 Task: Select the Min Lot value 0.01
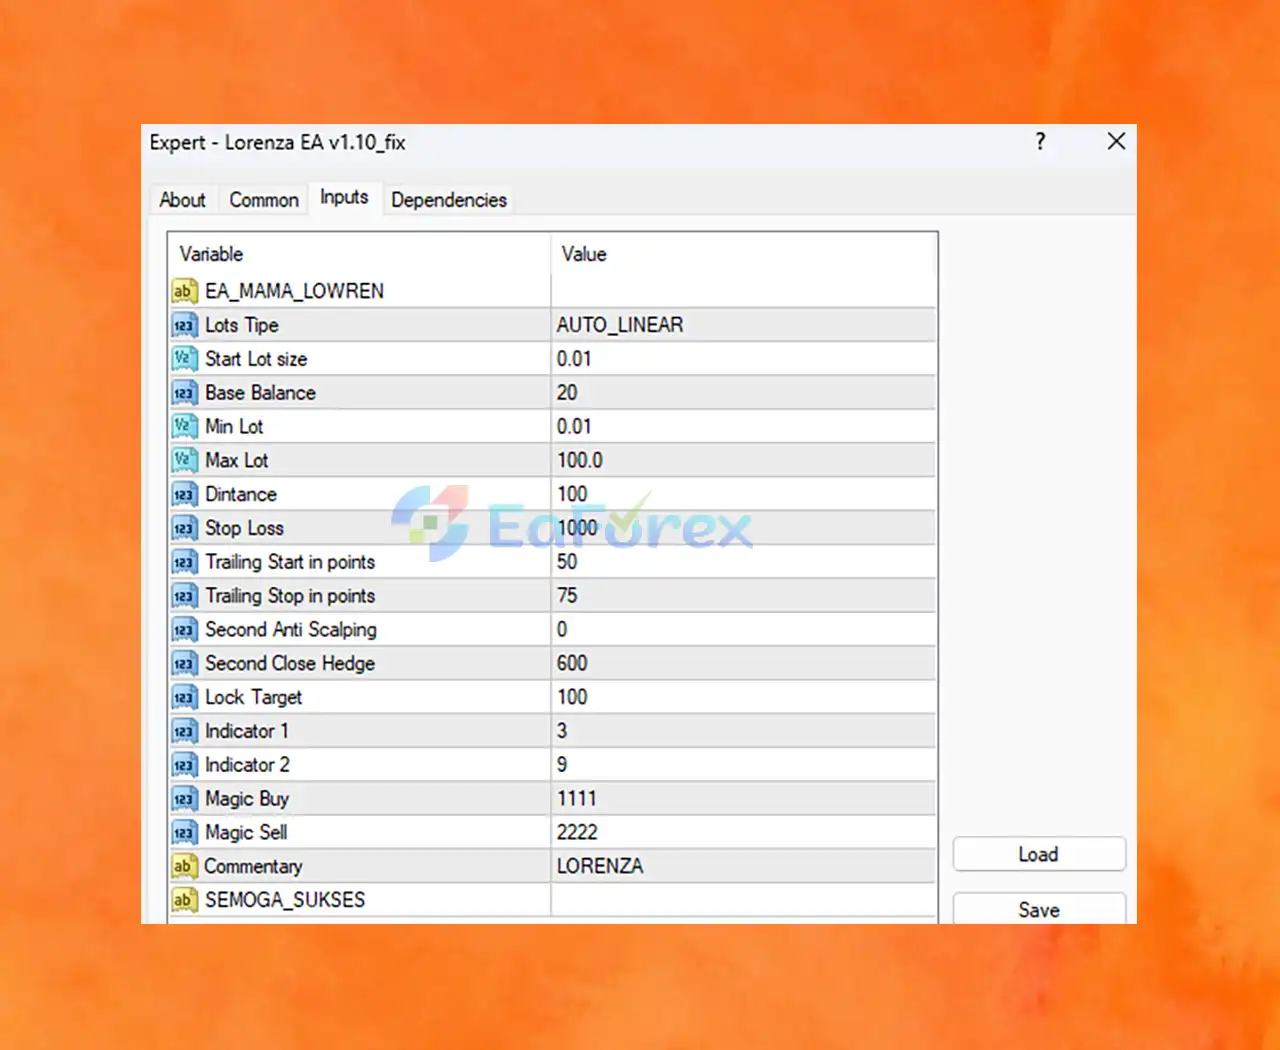pyautogui.click(x=743, y=427)
